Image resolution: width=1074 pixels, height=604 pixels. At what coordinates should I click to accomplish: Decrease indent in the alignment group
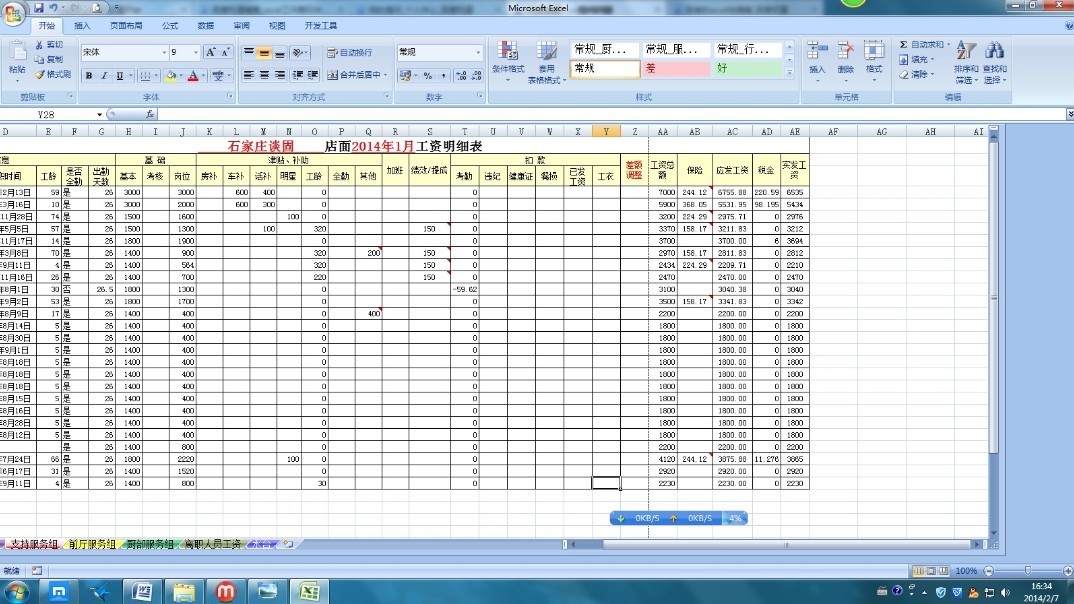pos(298,75)
